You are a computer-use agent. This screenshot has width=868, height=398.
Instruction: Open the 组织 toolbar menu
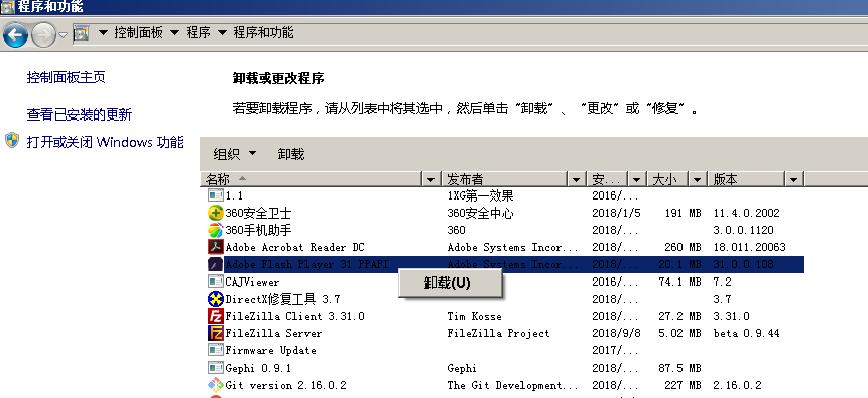point(235,154)
